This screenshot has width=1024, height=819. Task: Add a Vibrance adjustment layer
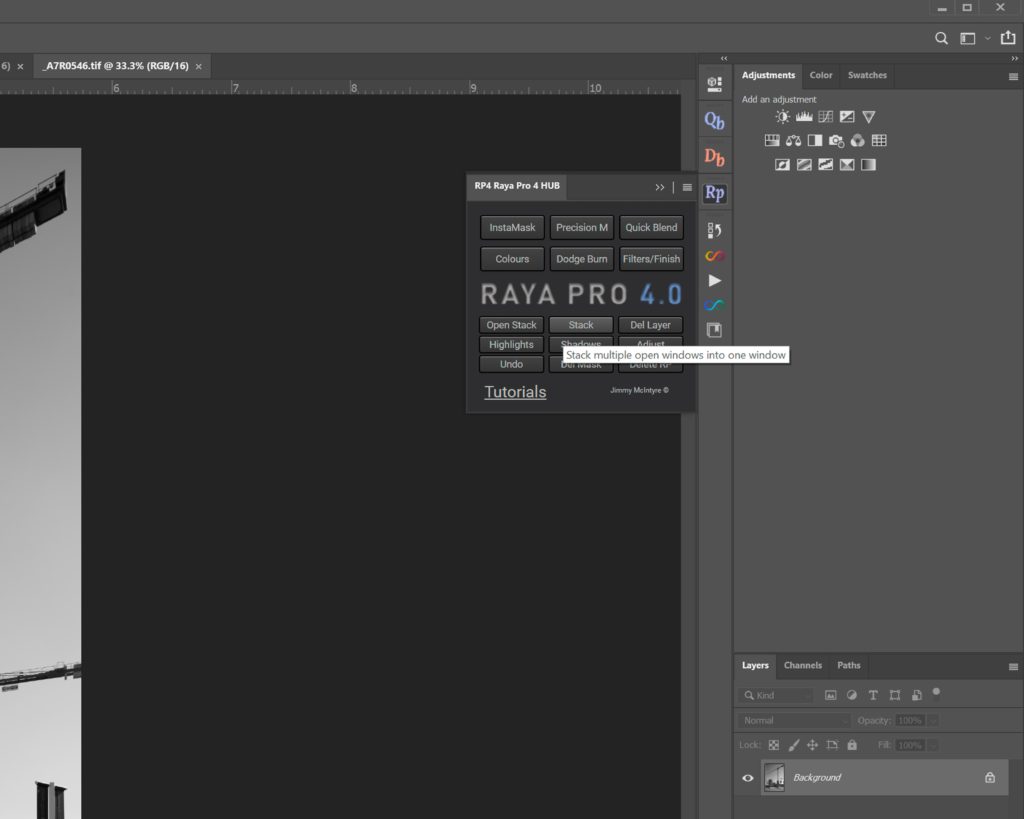(x=869, y=117)
